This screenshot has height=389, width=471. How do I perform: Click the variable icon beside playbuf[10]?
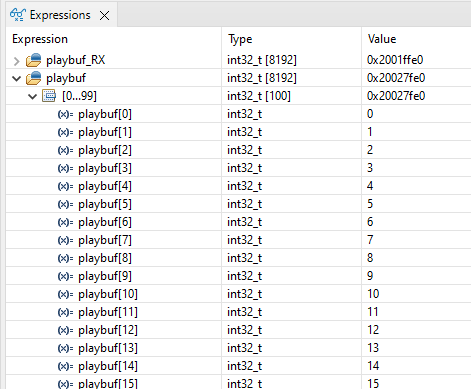[x=65, y=294]
